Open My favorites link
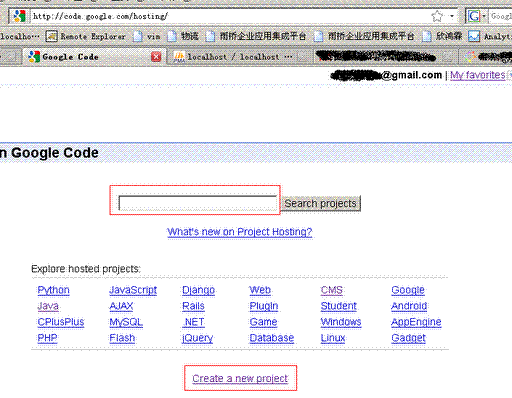This screenshot has height=398, width=512. [x=478, y=75]
